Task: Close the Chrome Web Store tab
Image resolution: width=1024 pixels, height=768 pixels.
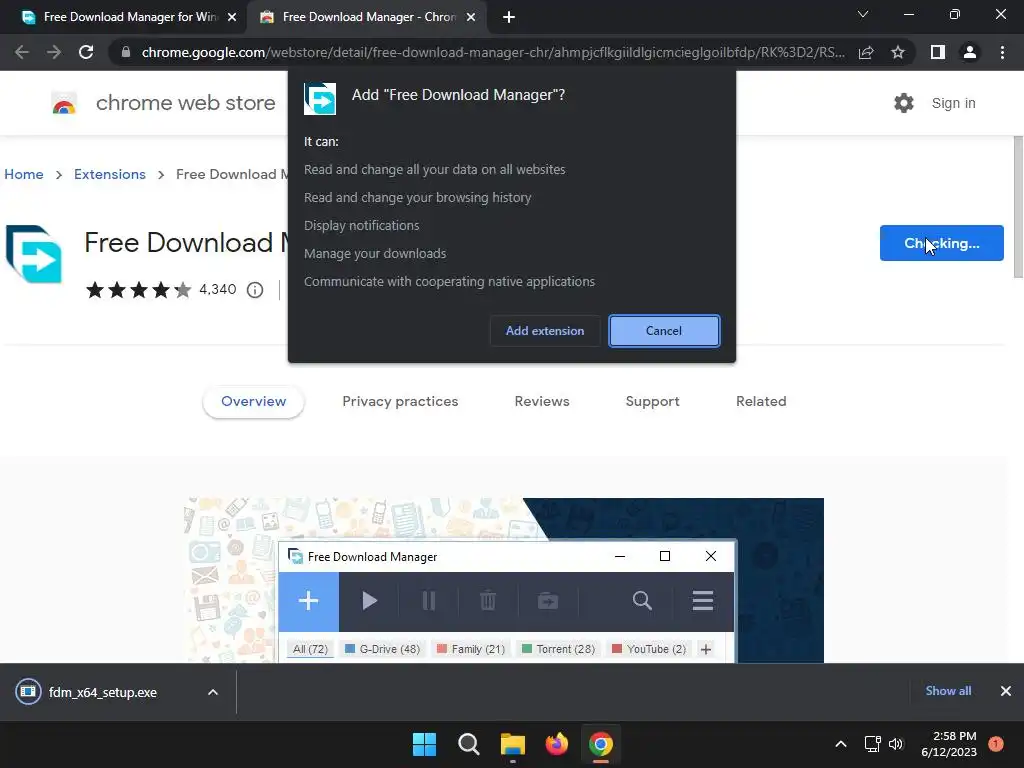Action: 471,17
